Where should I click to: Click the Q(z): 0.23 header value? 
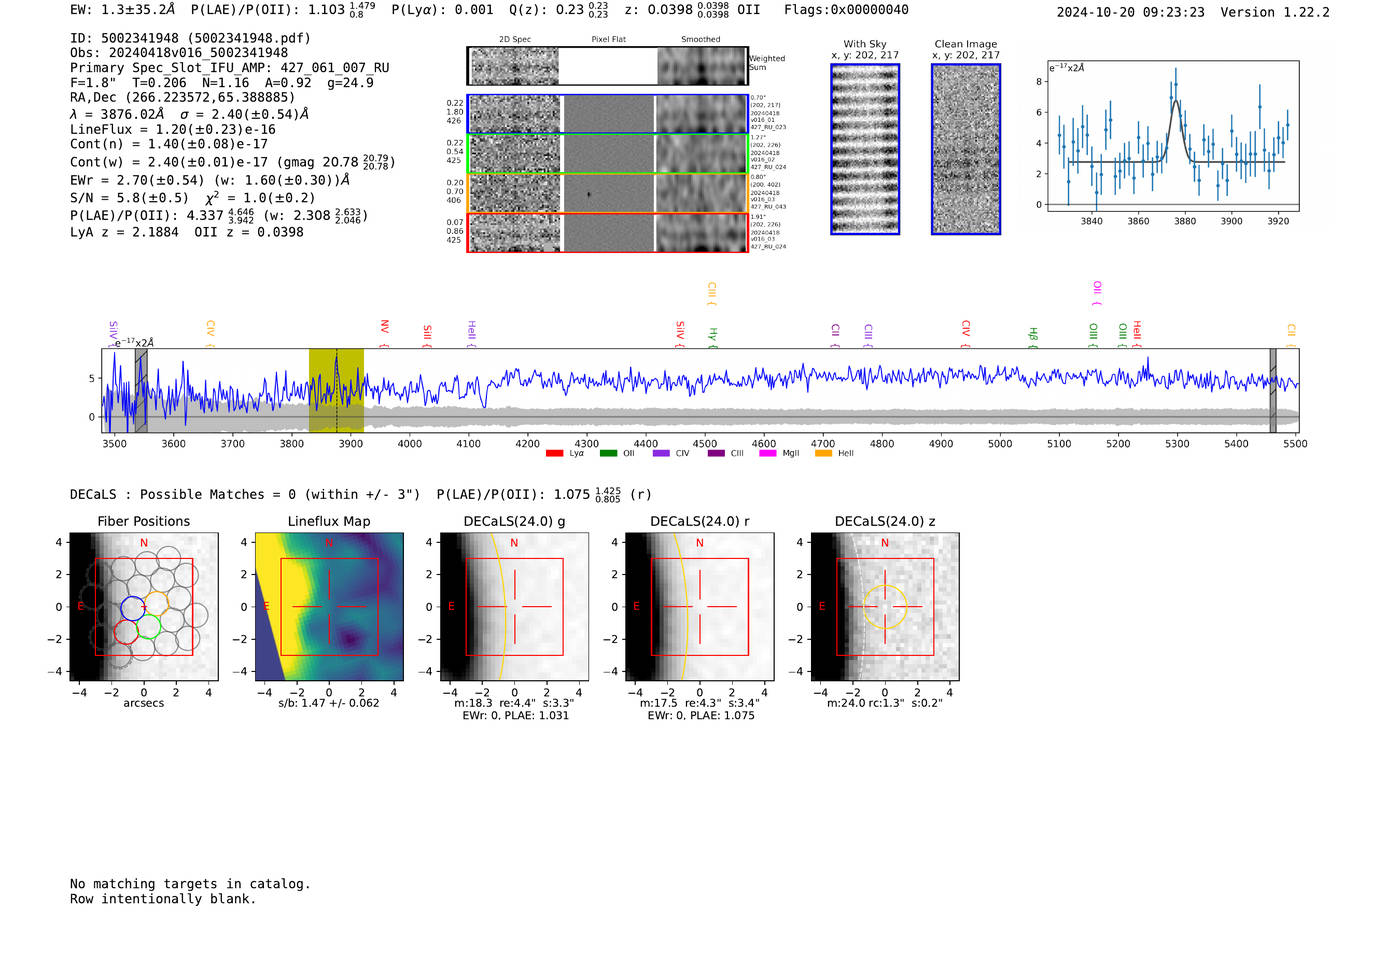(x=558, y=9)
